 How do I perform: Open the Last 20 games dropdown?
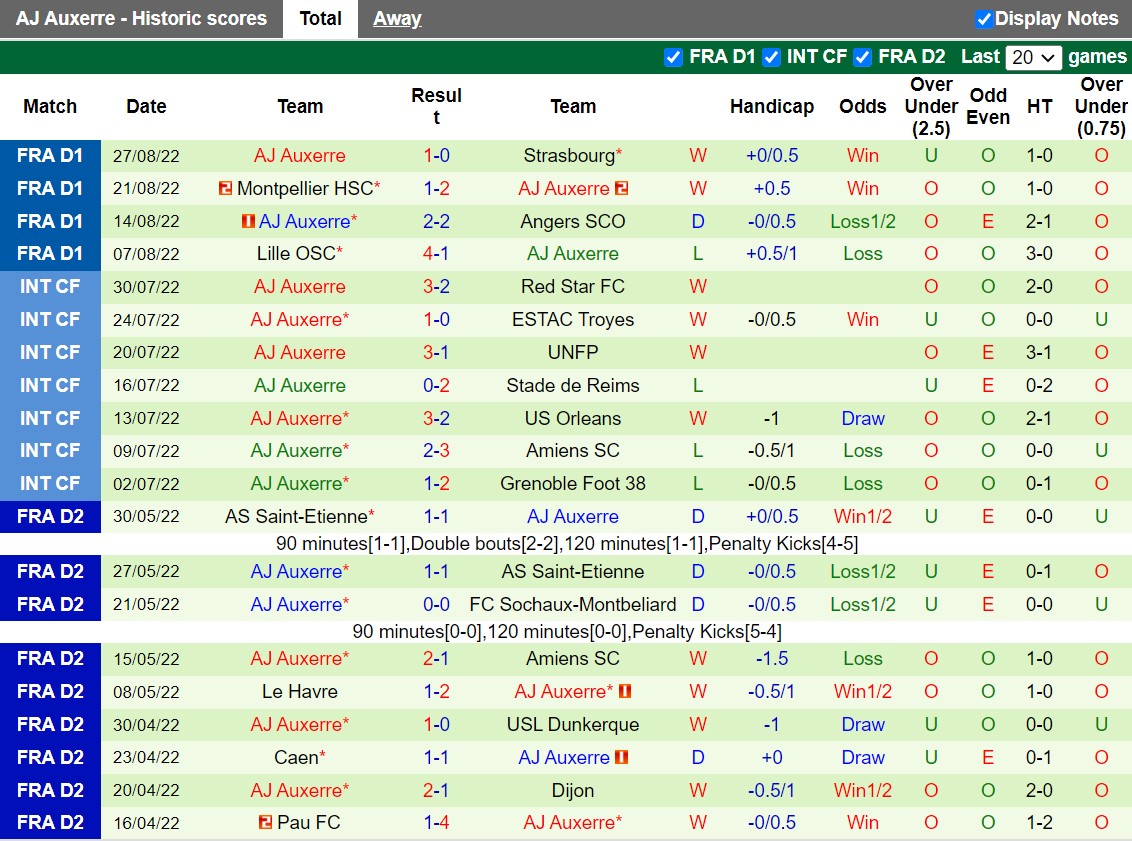[x=1033, y=57]
